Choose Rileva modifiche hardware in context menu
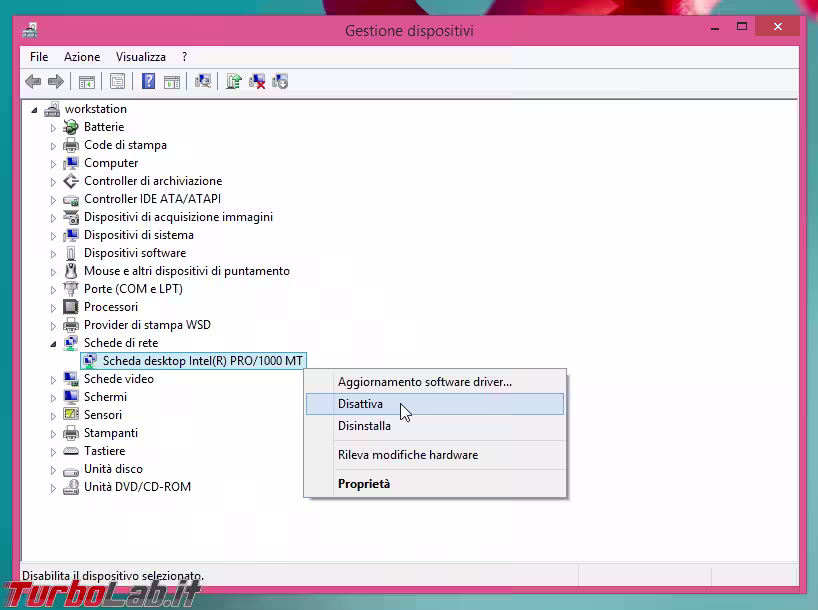 pyautogui.click(x=435, y=455)
